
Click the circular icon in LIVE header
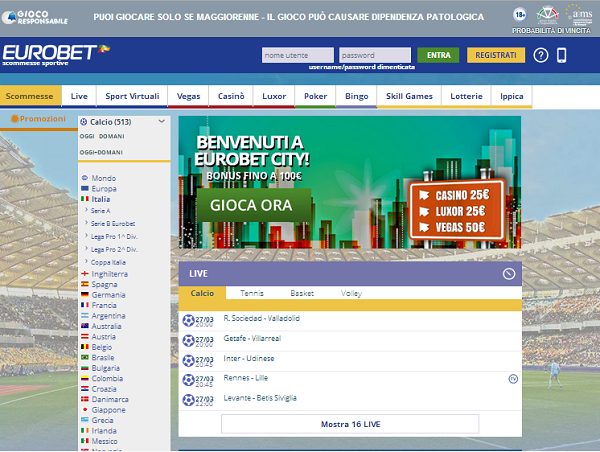tap(509, 274)
